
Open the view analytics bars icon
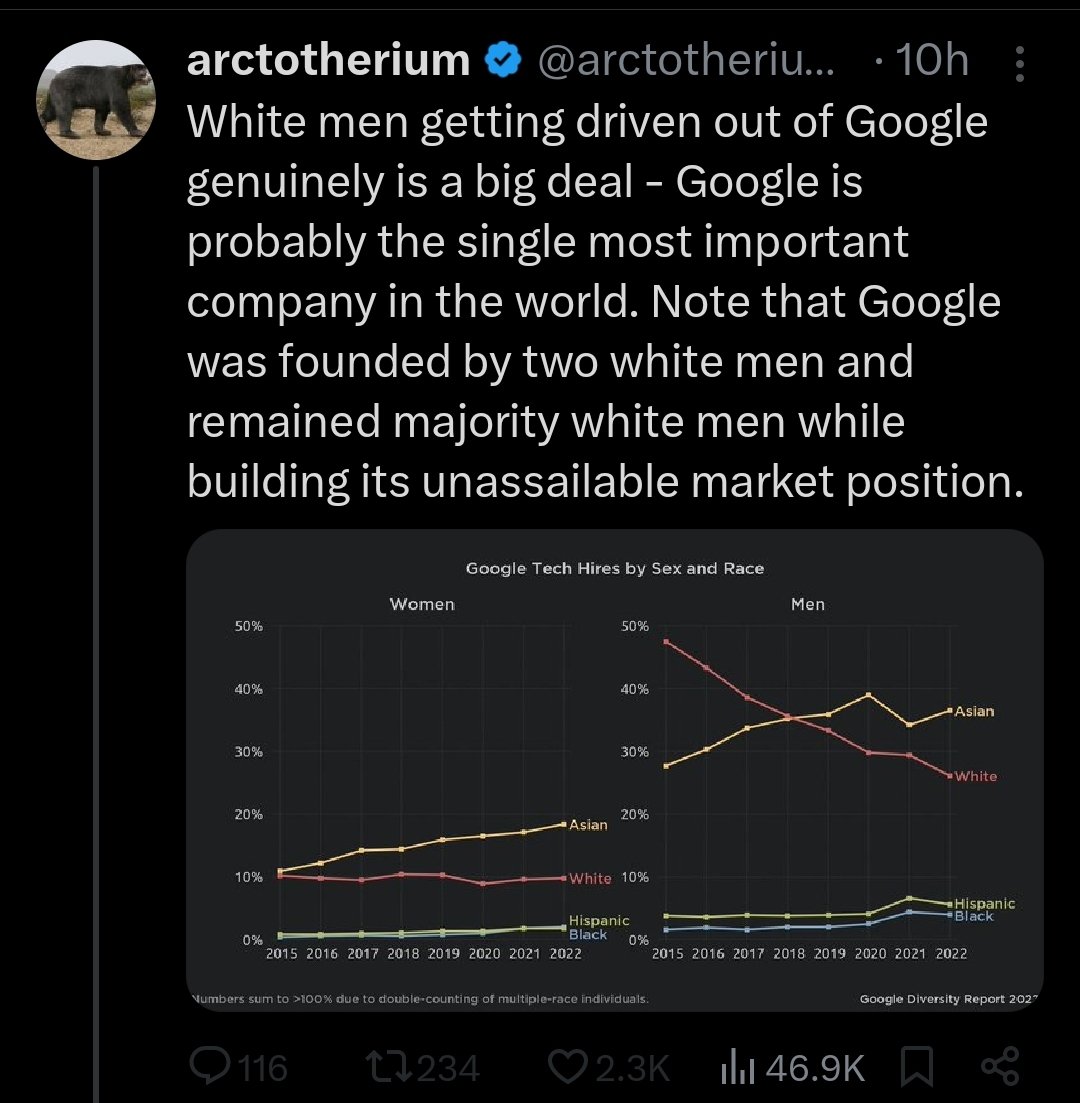(737, 1066)
